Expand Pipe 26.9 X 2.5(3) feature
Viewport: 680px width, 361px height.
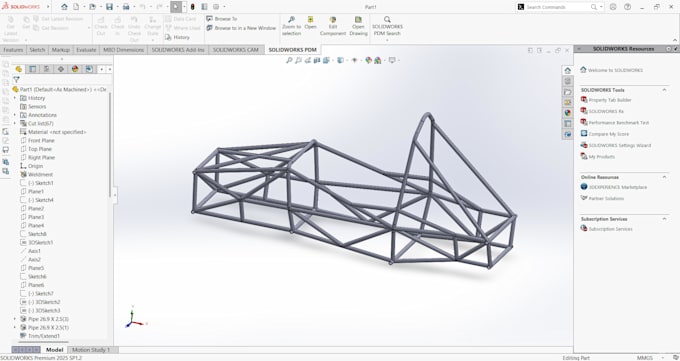[15, 319]
